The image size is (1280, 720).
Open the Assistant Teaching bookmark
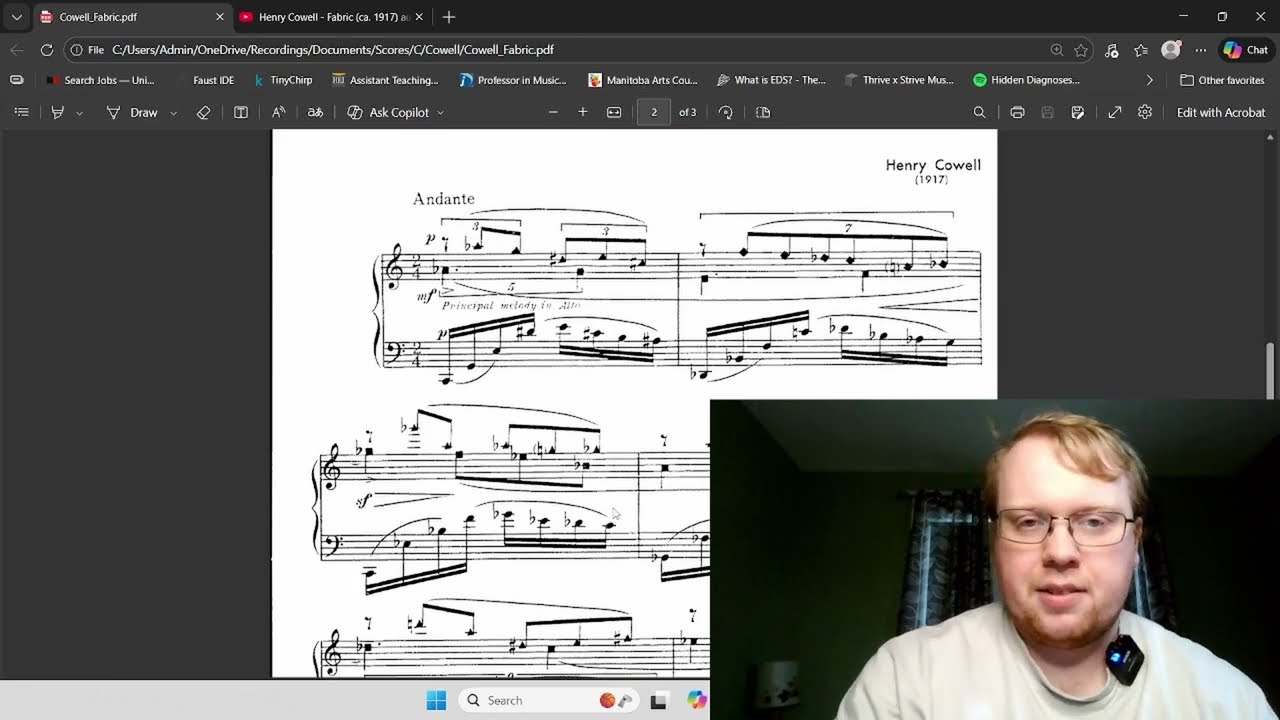tap(385, 80)
